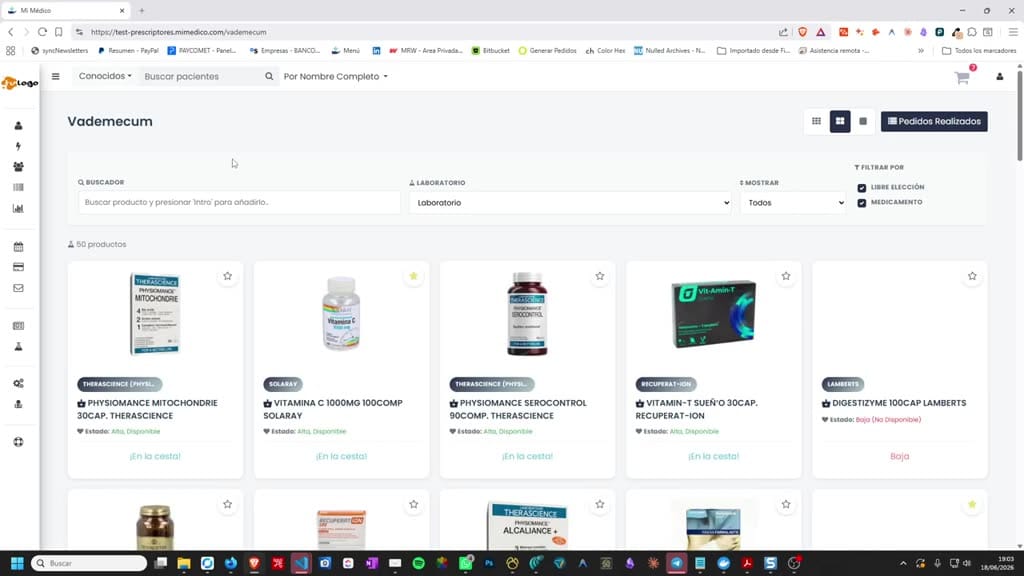The height and width of the screenshot is (576, 1024).
Task: Open Generar Pedidos bookmark
Action: [x=547, y=50]
